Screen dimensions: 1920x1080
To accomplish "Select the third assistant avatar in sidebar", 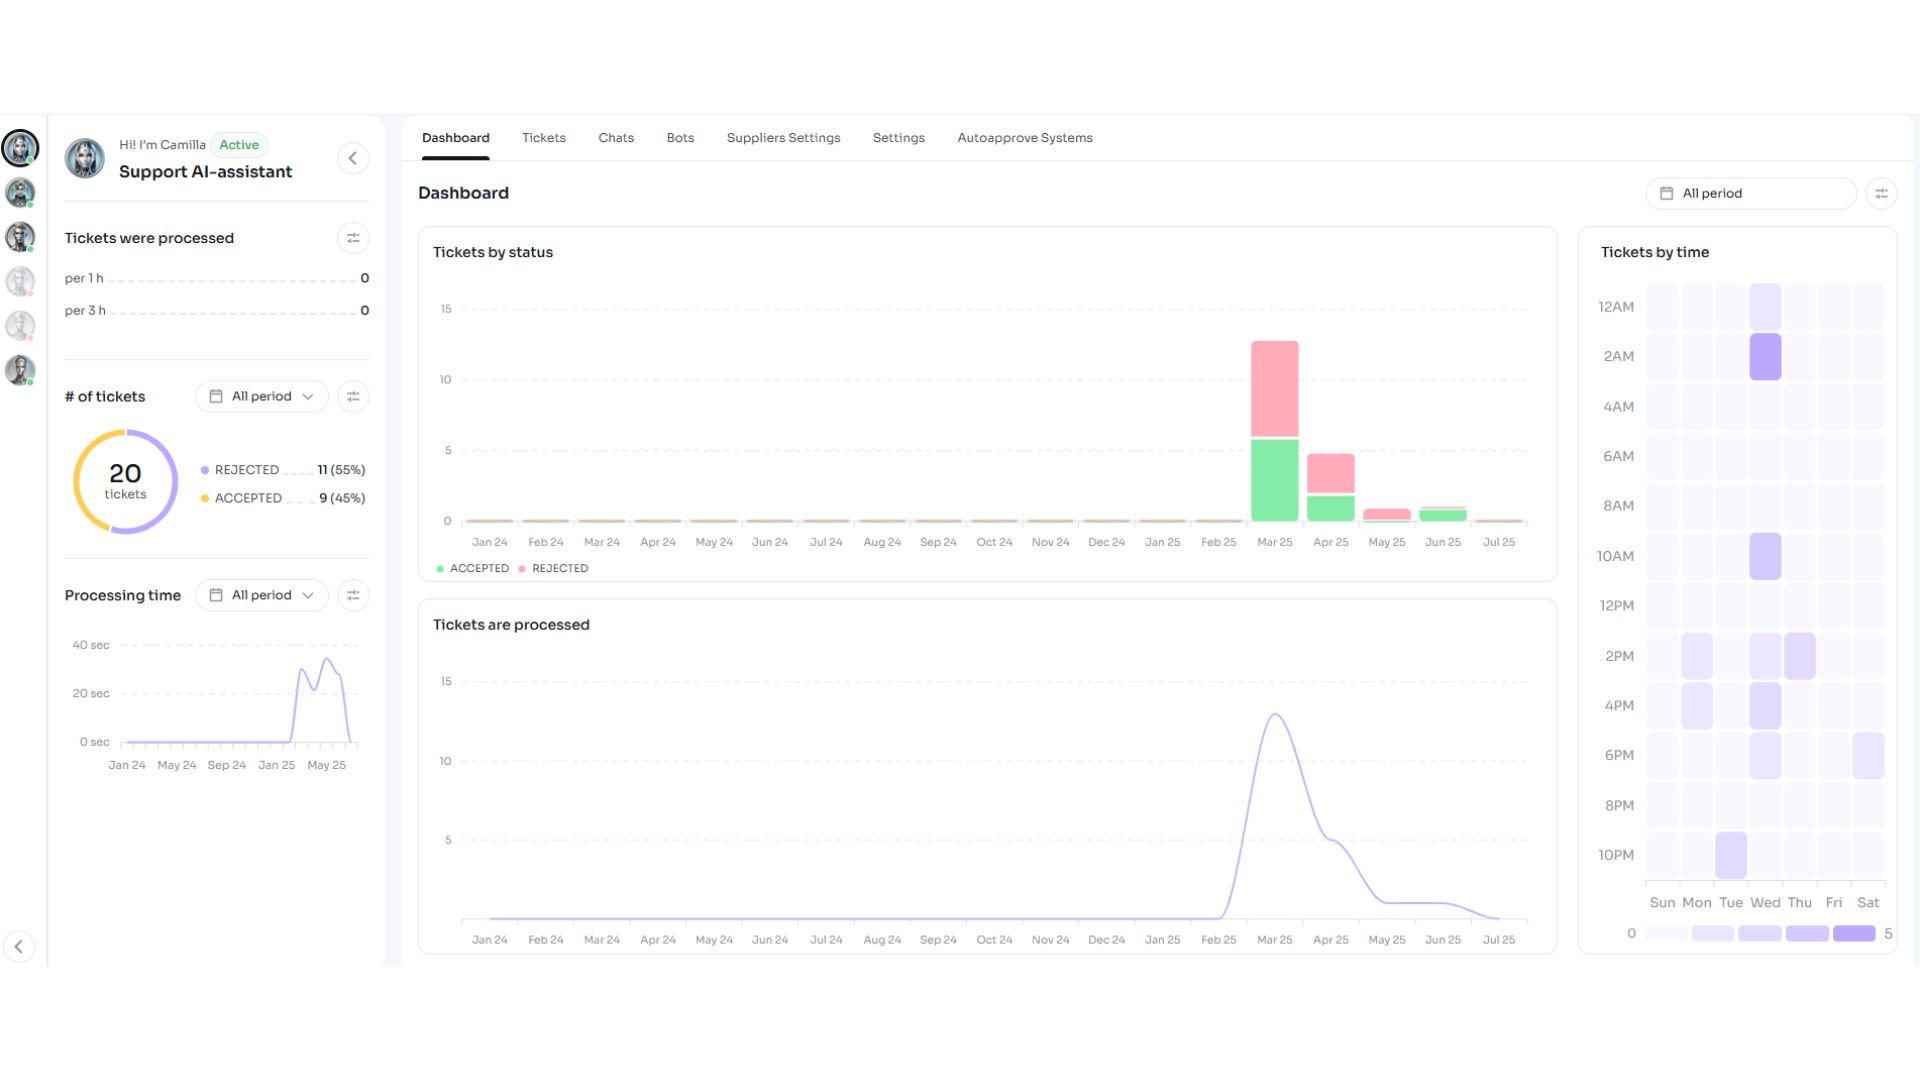I will (20, 237).
